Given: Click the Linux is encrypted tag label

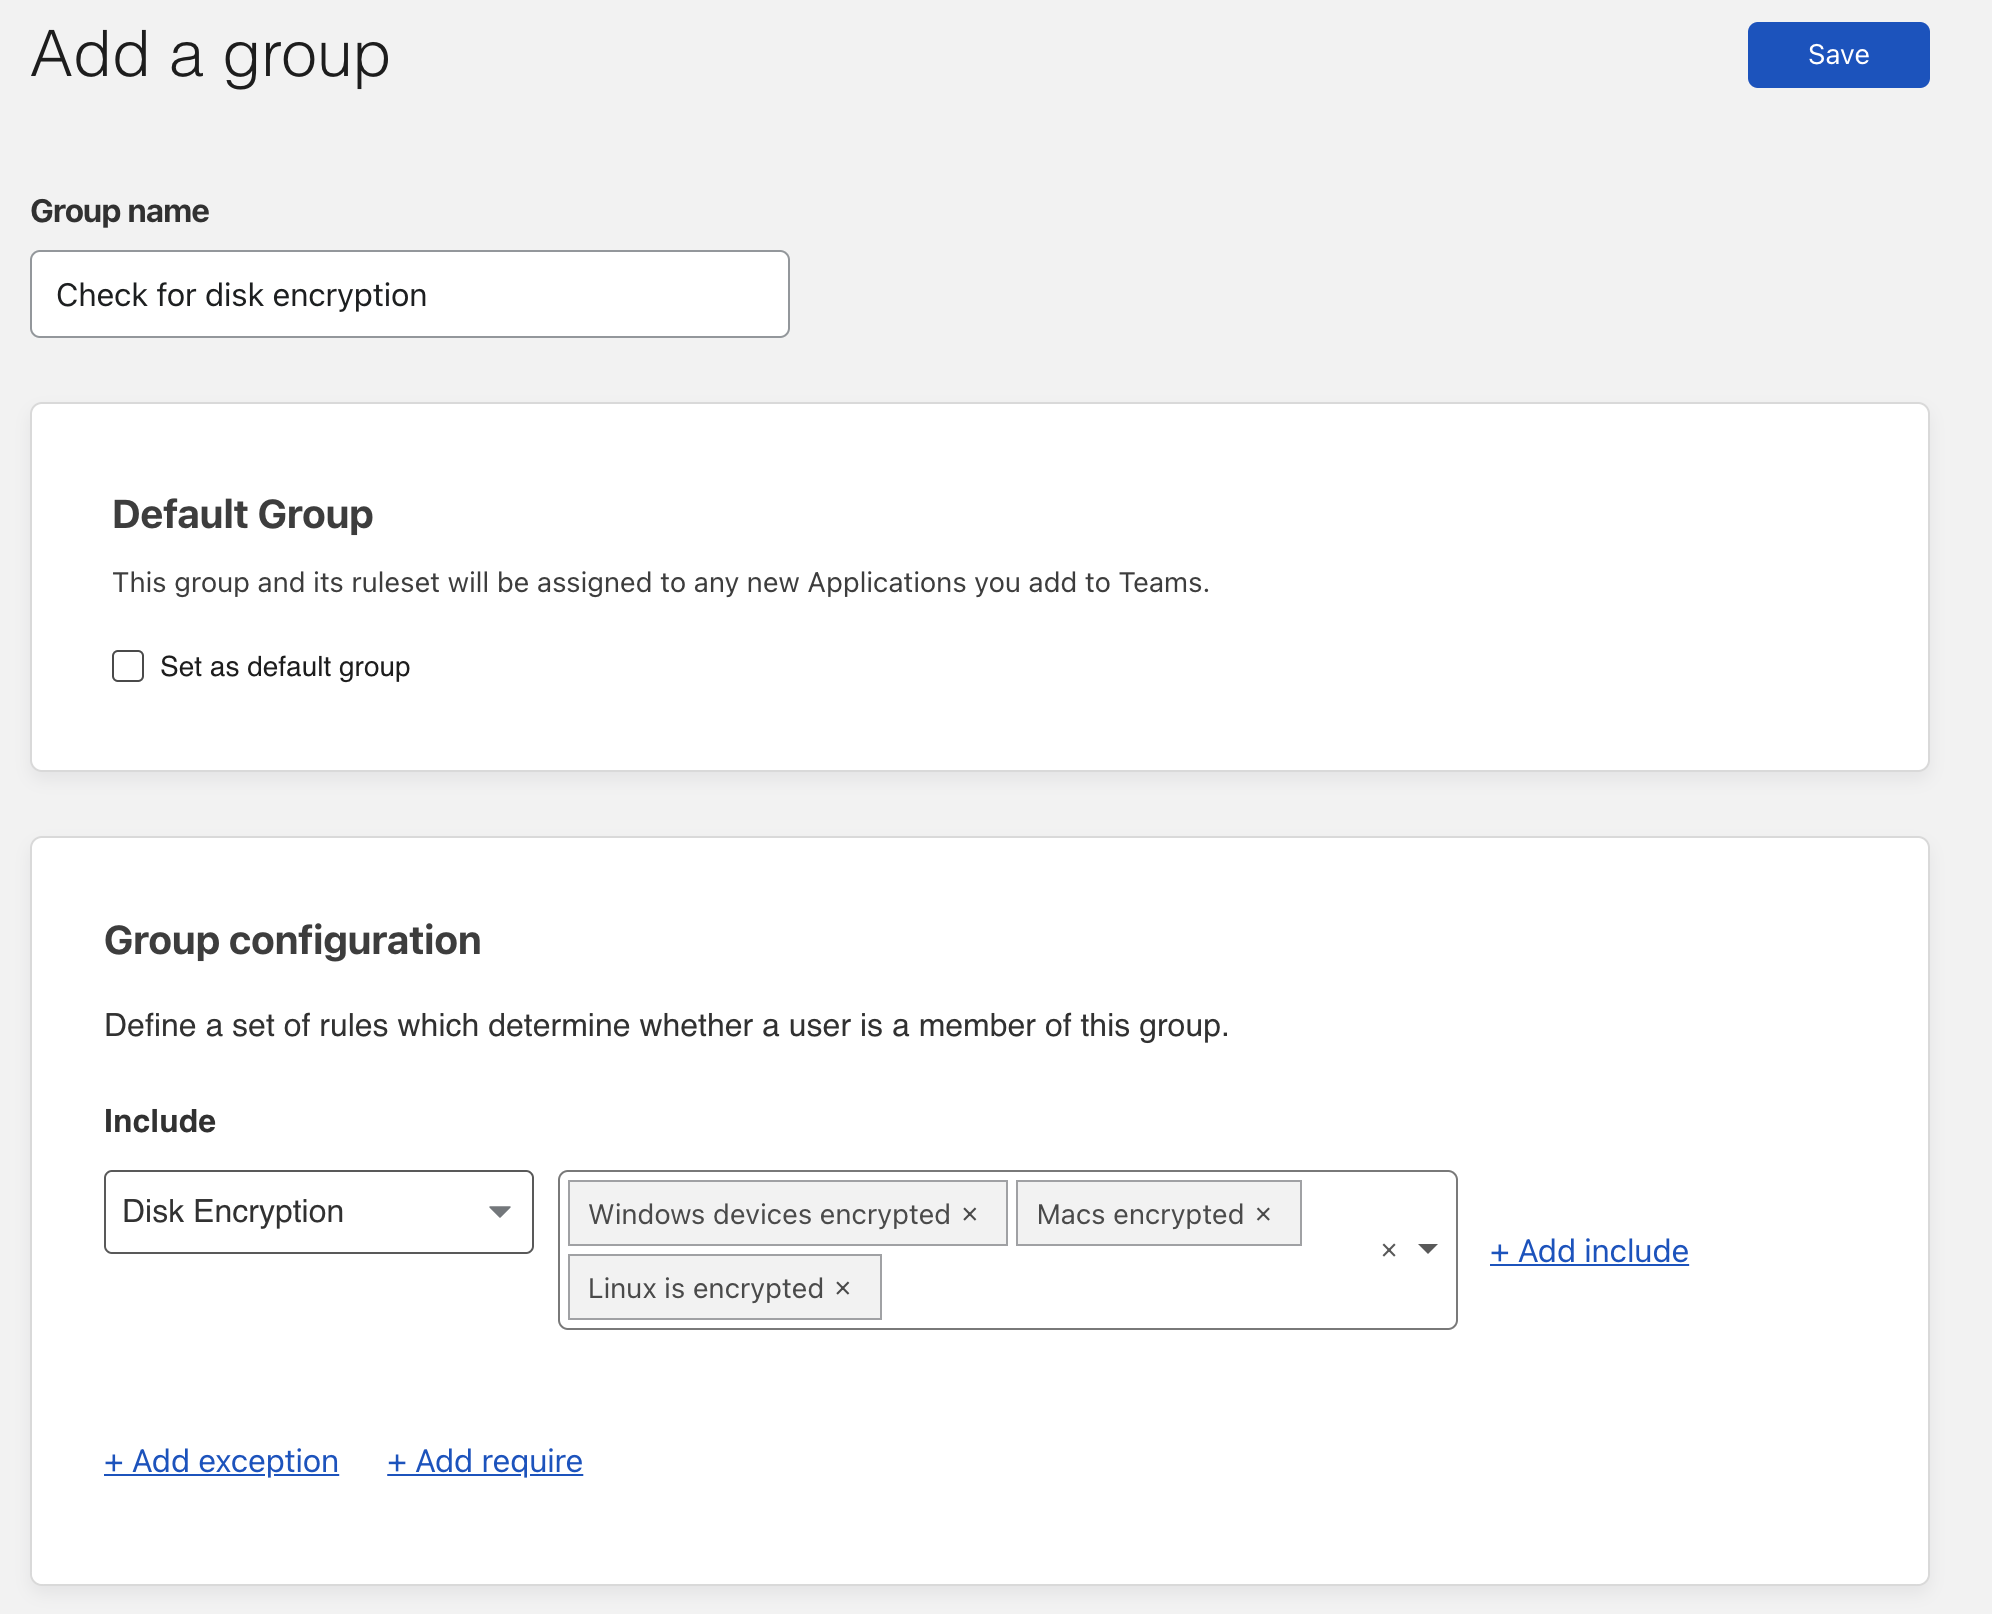Looking at the screenshot, I should click(706, 1288).
